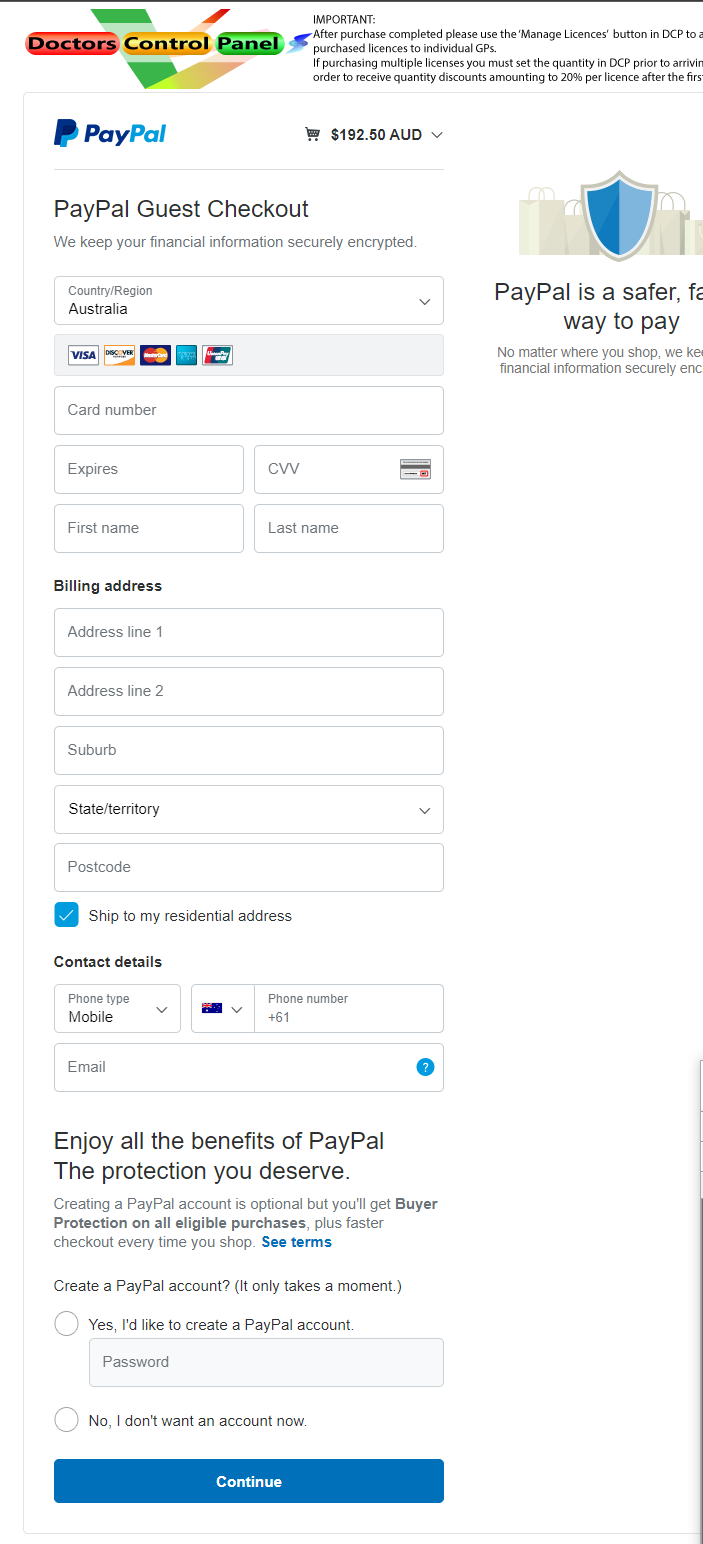Click the Visa card icon

click(83, 355)
